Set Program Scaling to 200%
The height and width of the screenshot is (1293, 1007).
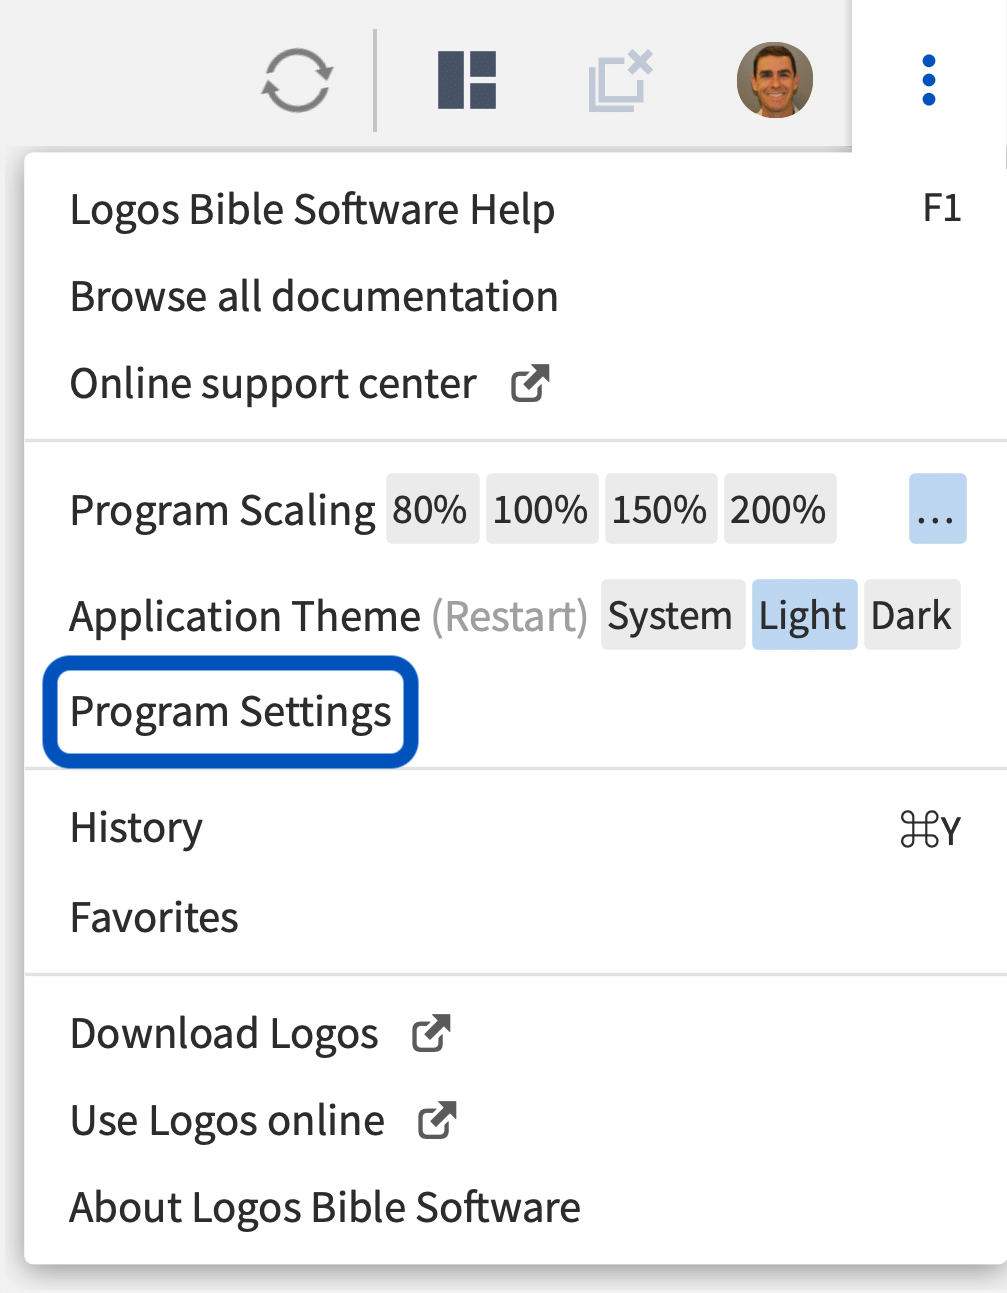pos(779,510)
